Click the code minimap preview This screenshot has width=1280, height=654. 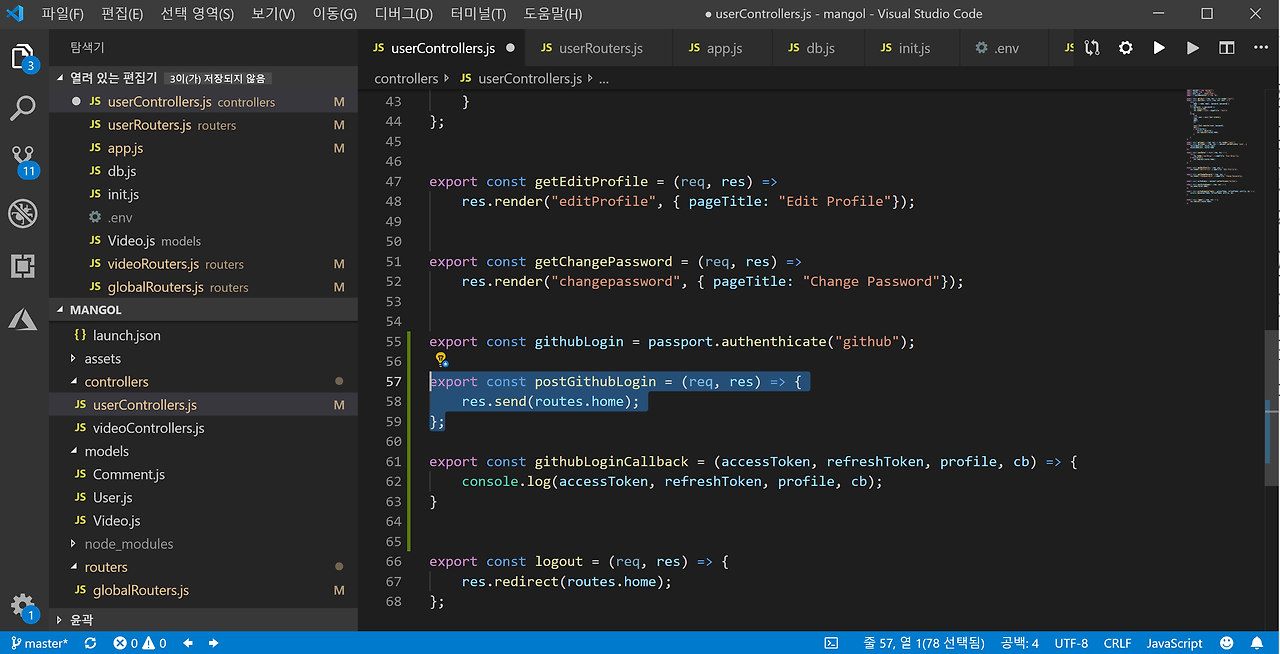1222,140
